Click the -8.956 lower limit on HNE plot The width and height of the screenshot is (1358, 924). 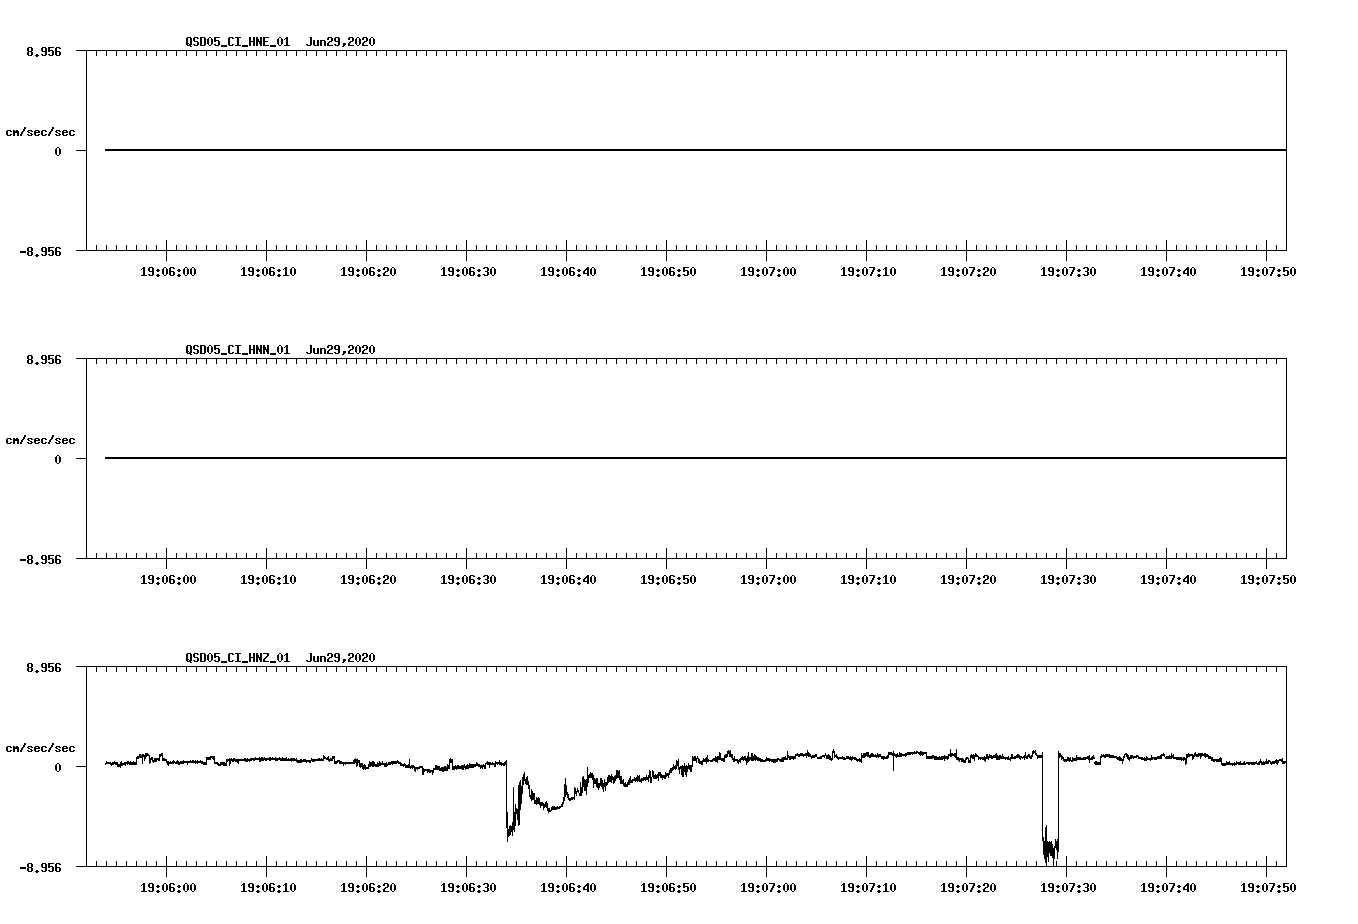click(x=40, y=252)
